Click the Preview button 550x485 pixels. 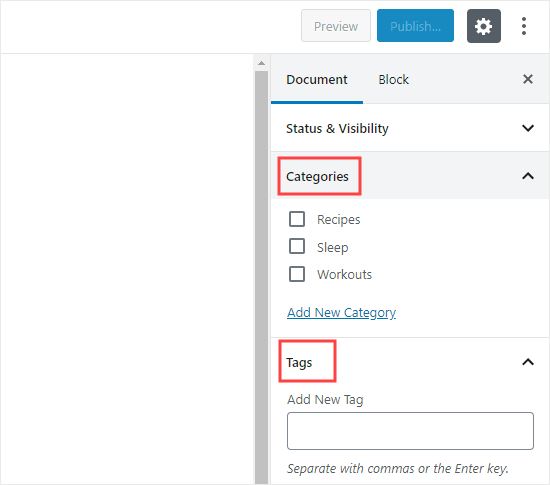(x=336, y=26)
